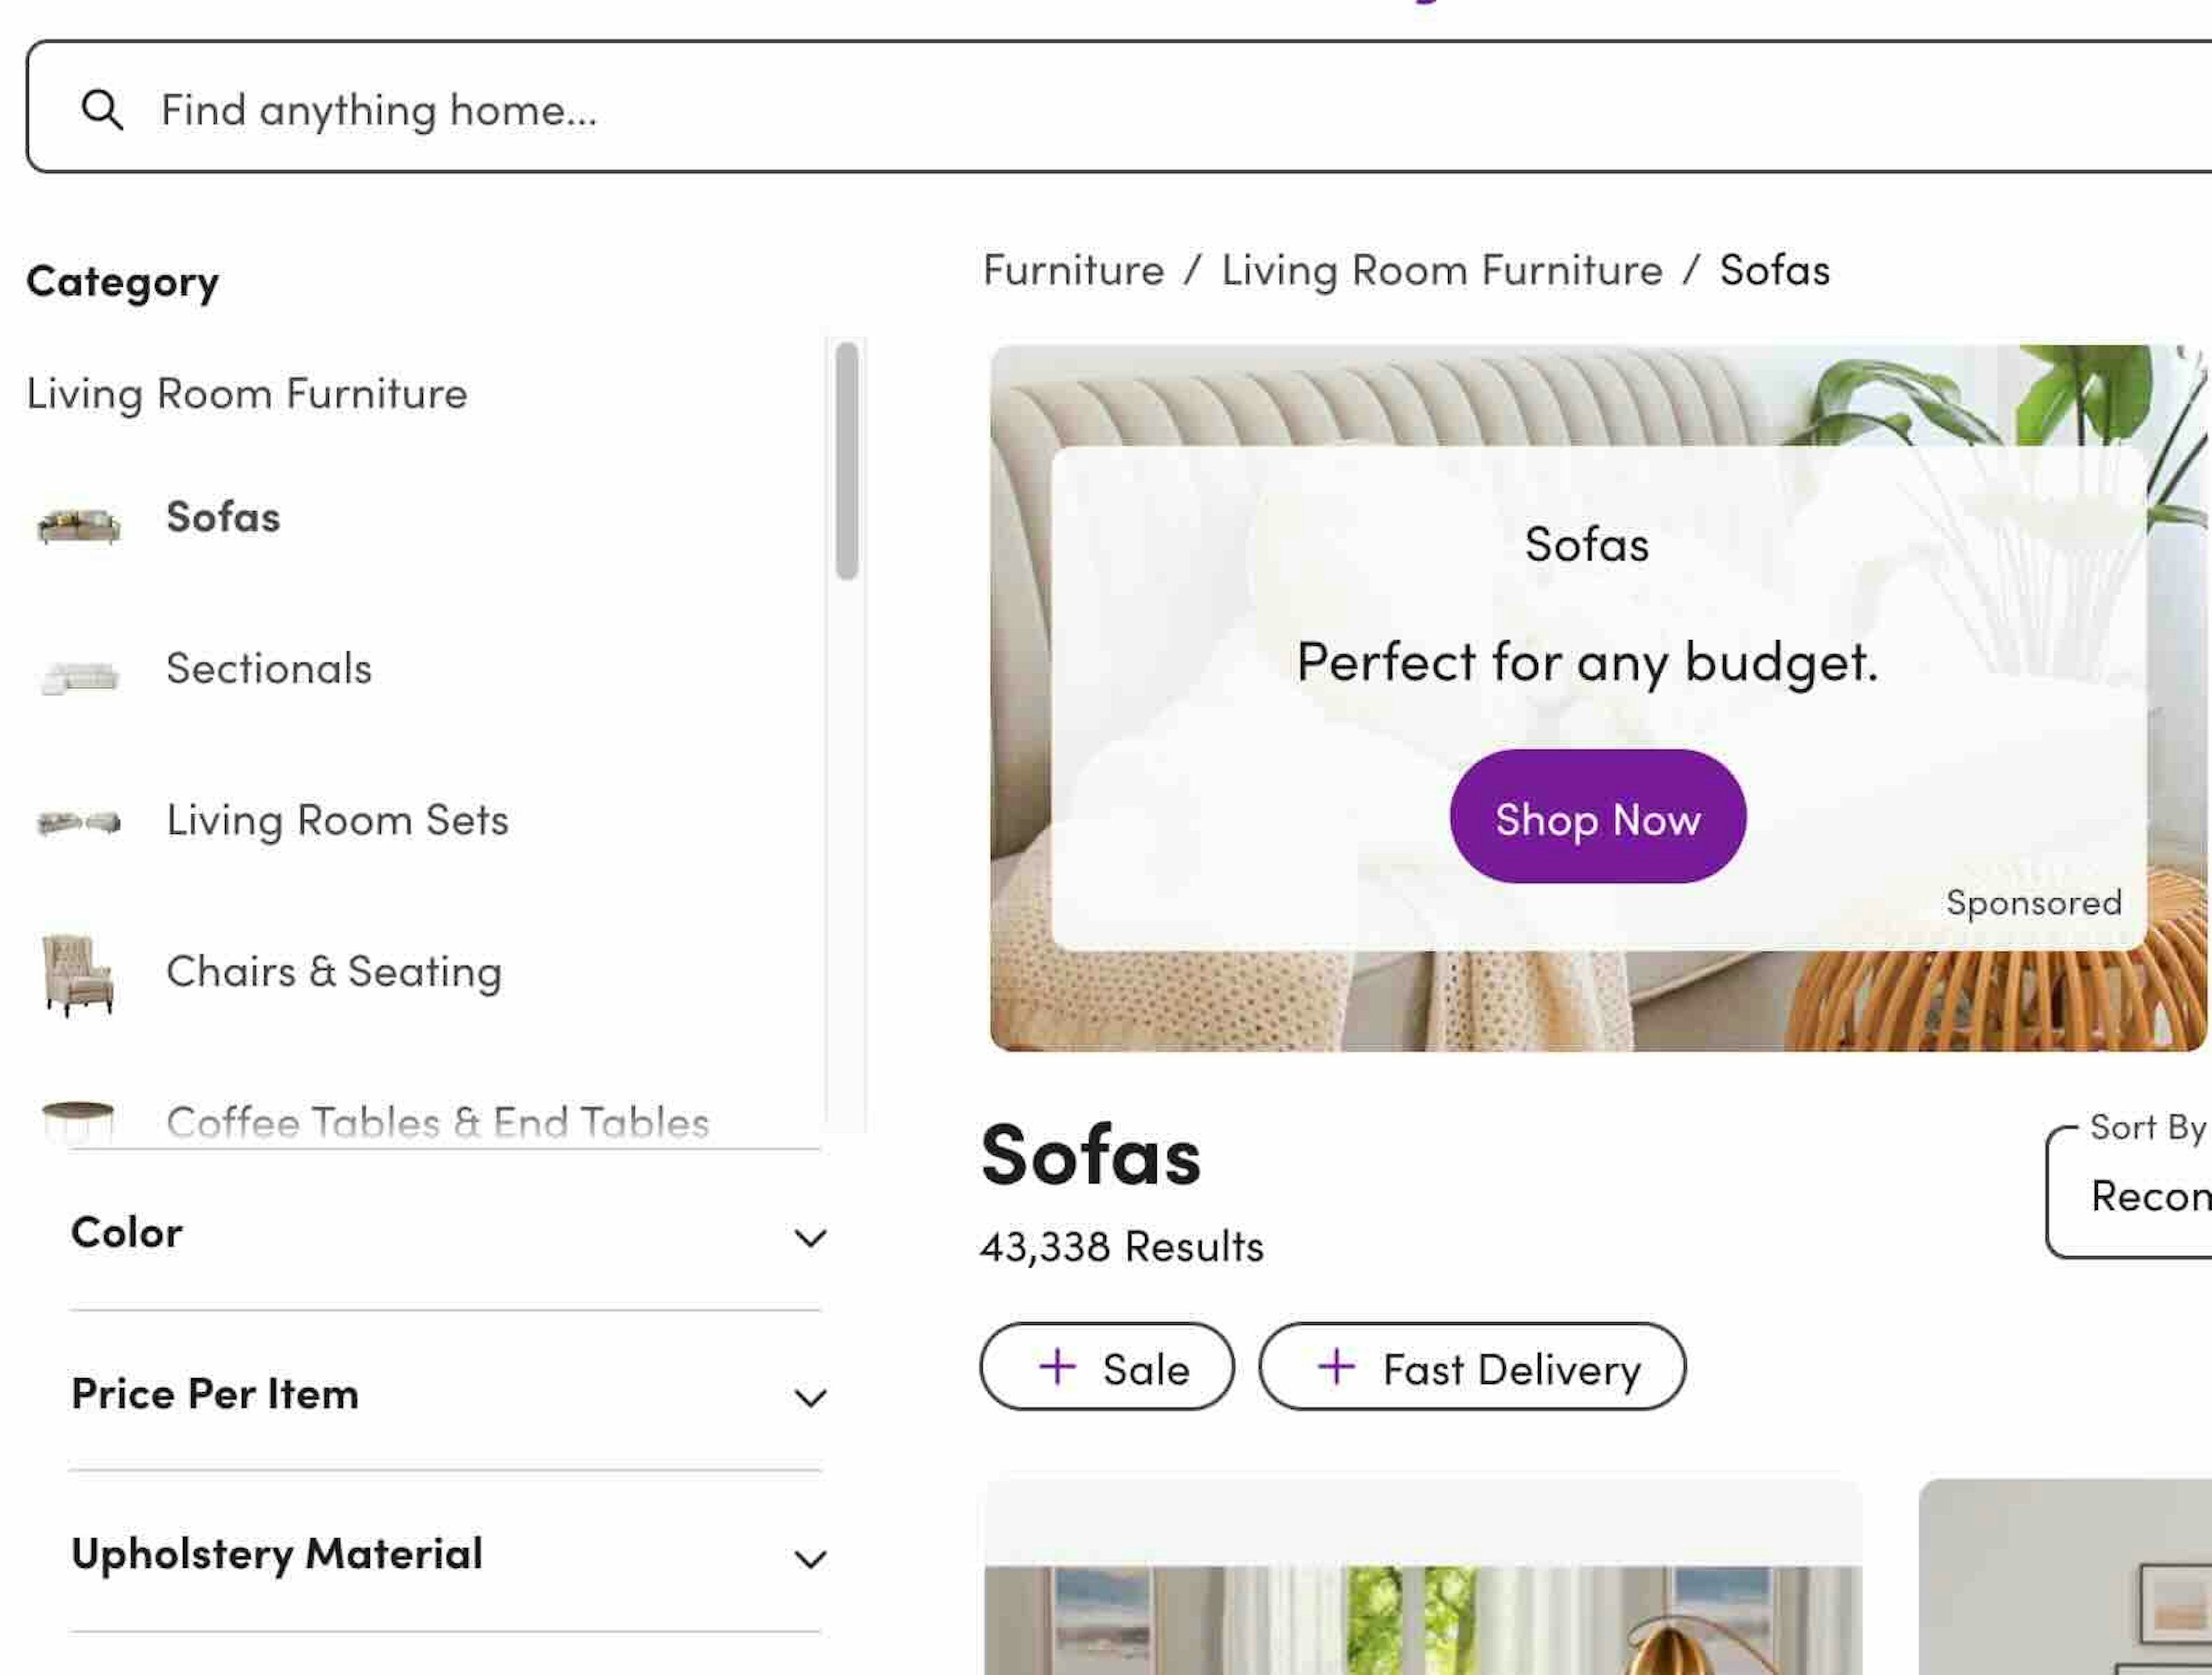Image resolution: width=2212 pixels, height=1675 pixels.
Task: Open Living Room Furniture category heading
Action: [x=247, y=393]
